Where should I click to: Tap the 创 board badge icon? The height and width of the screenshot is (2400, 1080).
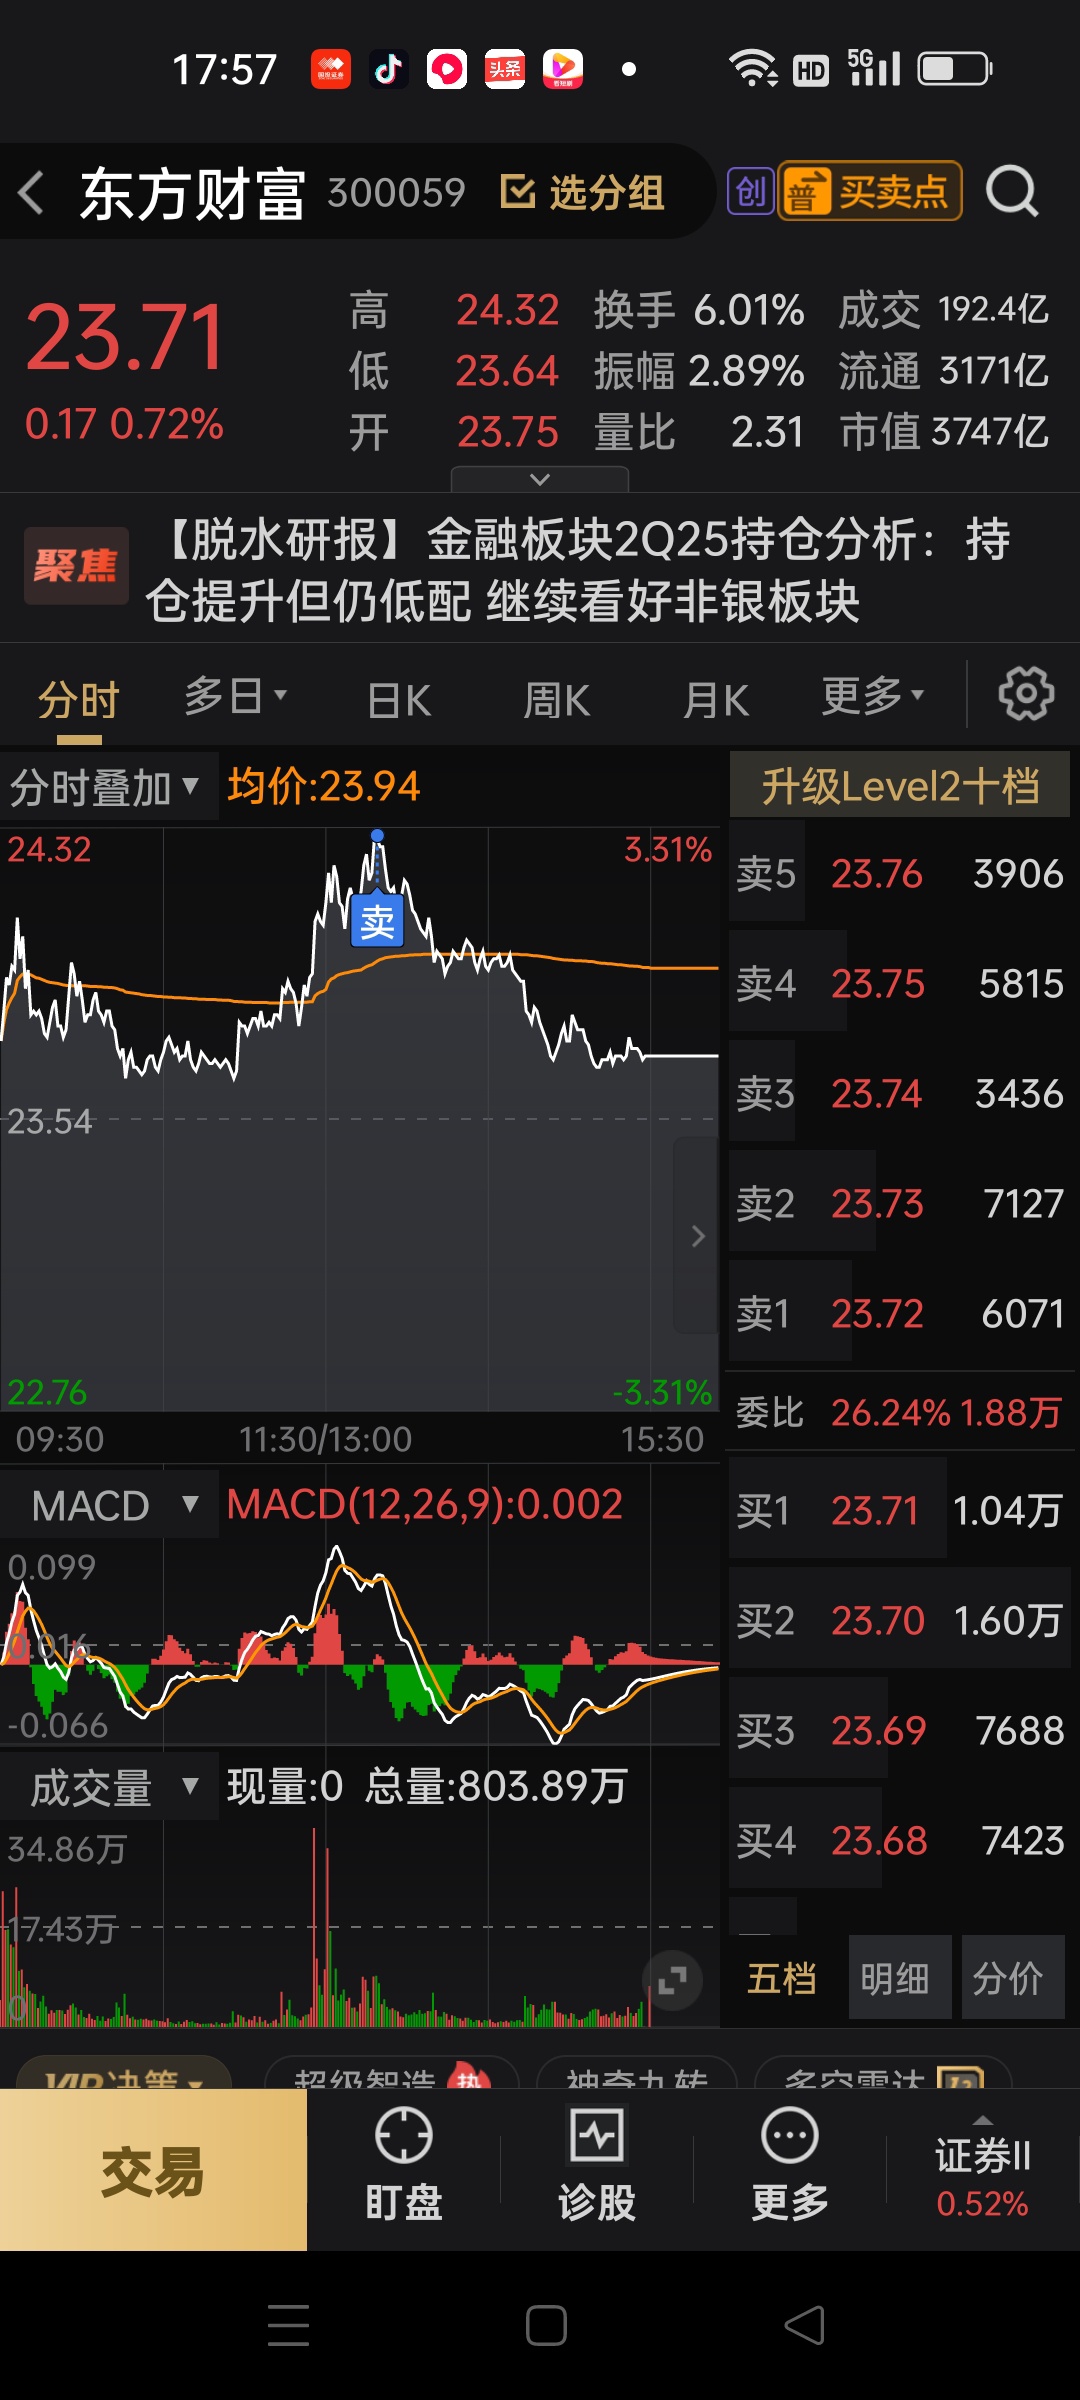(750, 191)
